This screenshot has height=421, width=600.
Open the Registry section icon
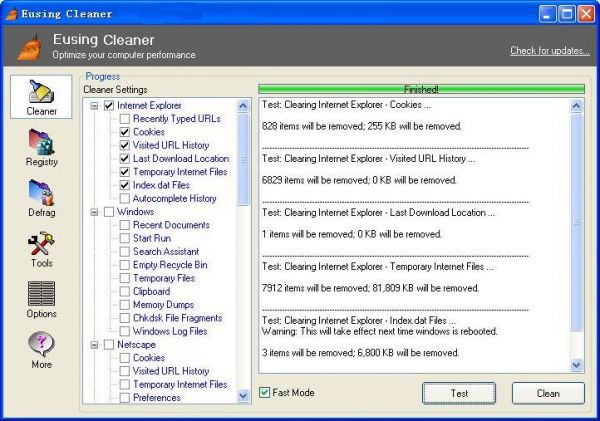pyautogui.click(x=41, y=147)
